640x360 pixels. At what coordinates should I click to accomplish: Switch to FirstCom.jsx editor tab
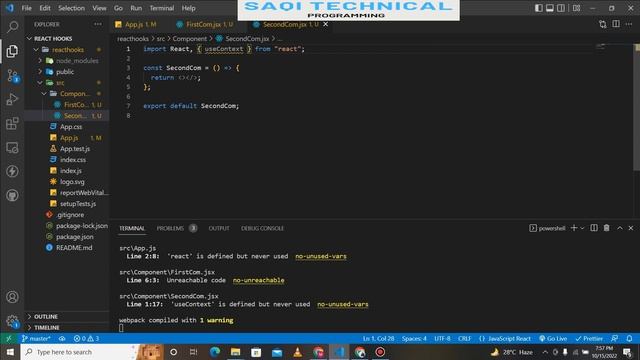point(206,24)
